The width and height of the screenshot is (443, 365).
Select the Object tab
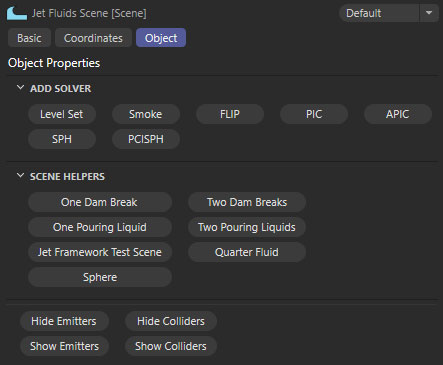point(161,38)
